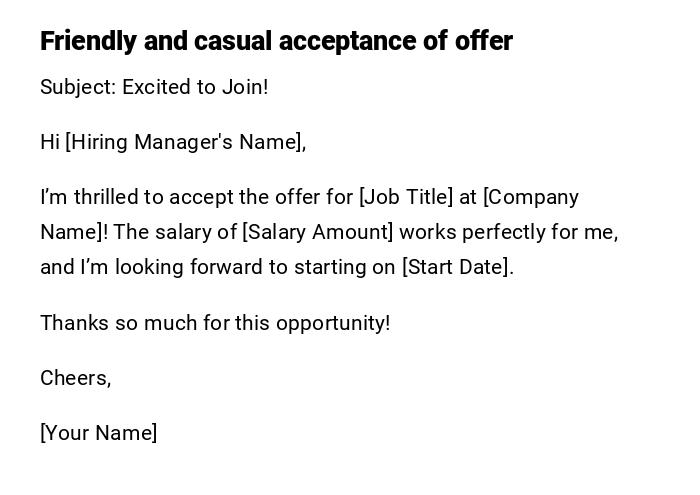Click the heading "Friendly and casual acceptance of offer"
This screenshot has height=495, width=700.
pyautogui.click(x=276, y=41)
